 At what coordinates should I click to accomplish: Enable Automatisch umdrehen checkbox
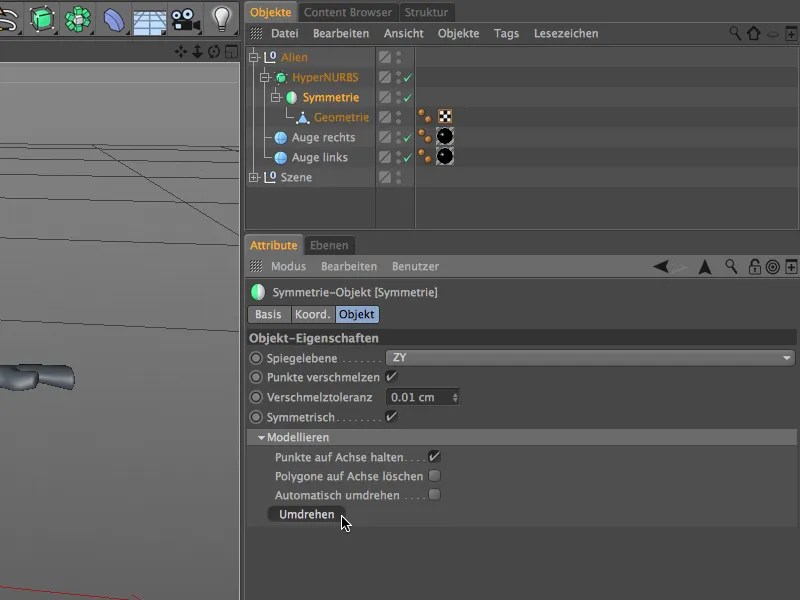[x=434, y=495]
